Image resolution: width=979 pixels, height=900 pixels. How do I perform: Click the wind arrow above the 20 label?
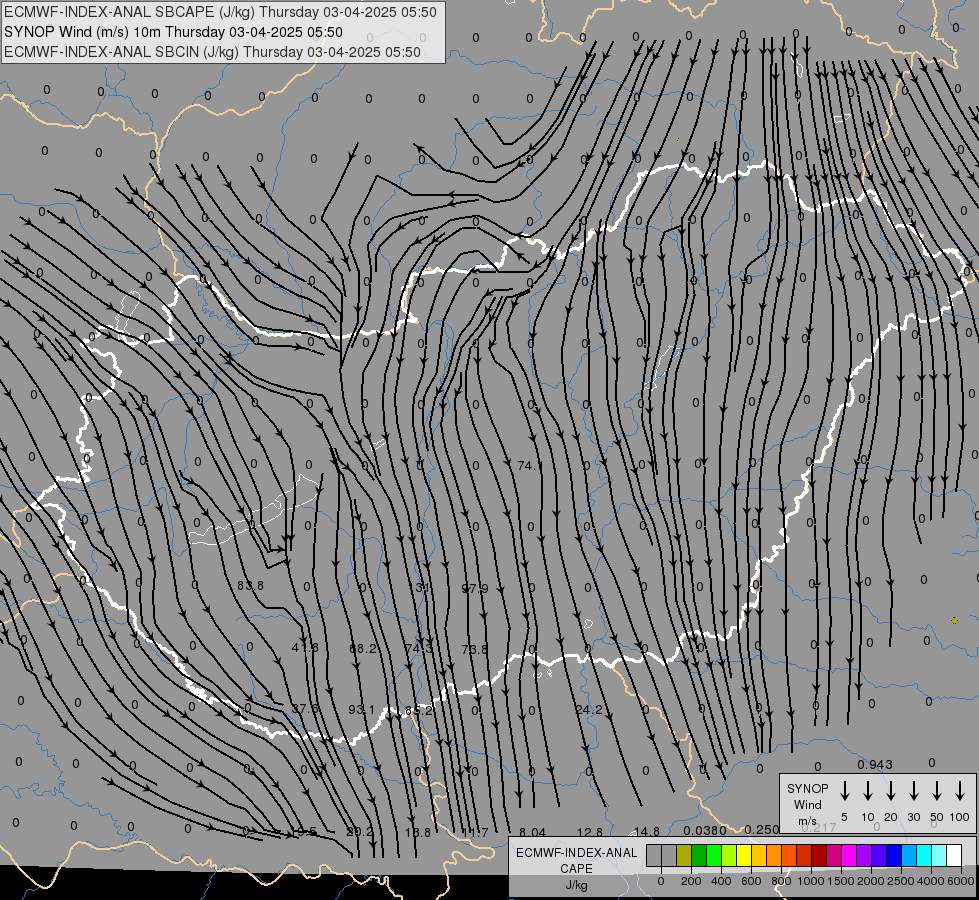[890, 791]
